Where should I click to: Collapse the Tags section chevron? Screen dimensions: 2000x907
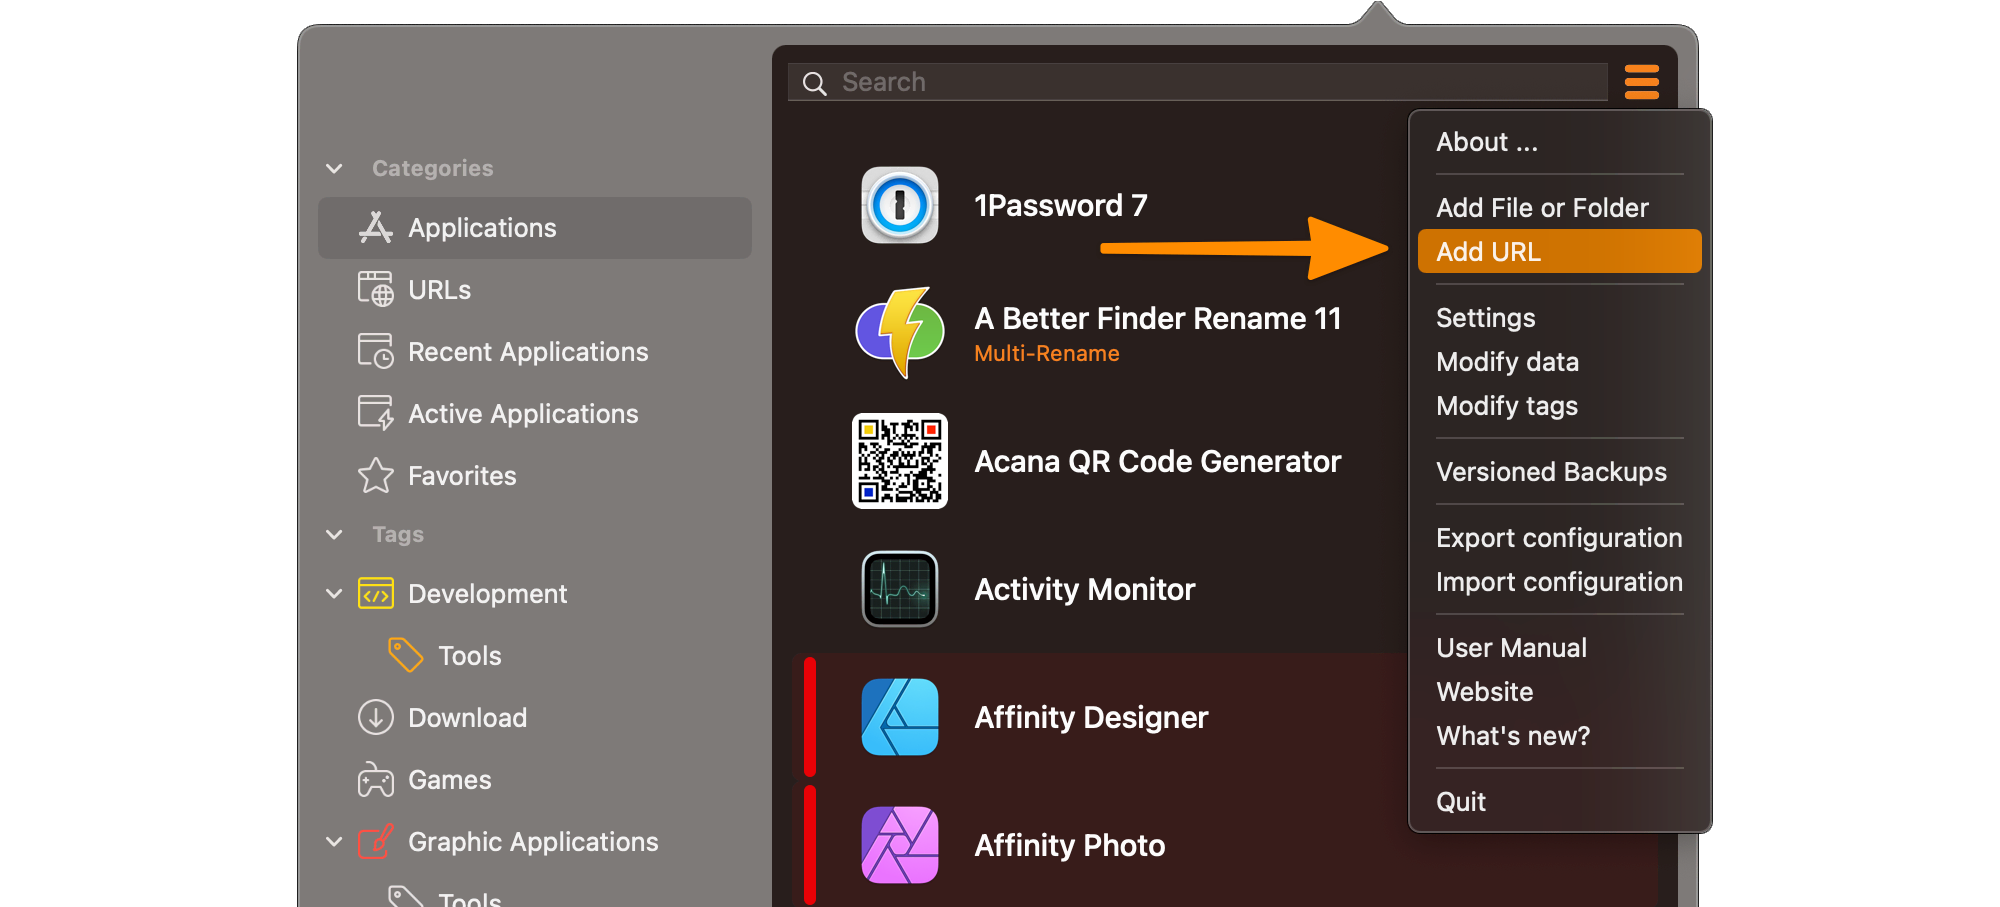(x=335, y=535)
